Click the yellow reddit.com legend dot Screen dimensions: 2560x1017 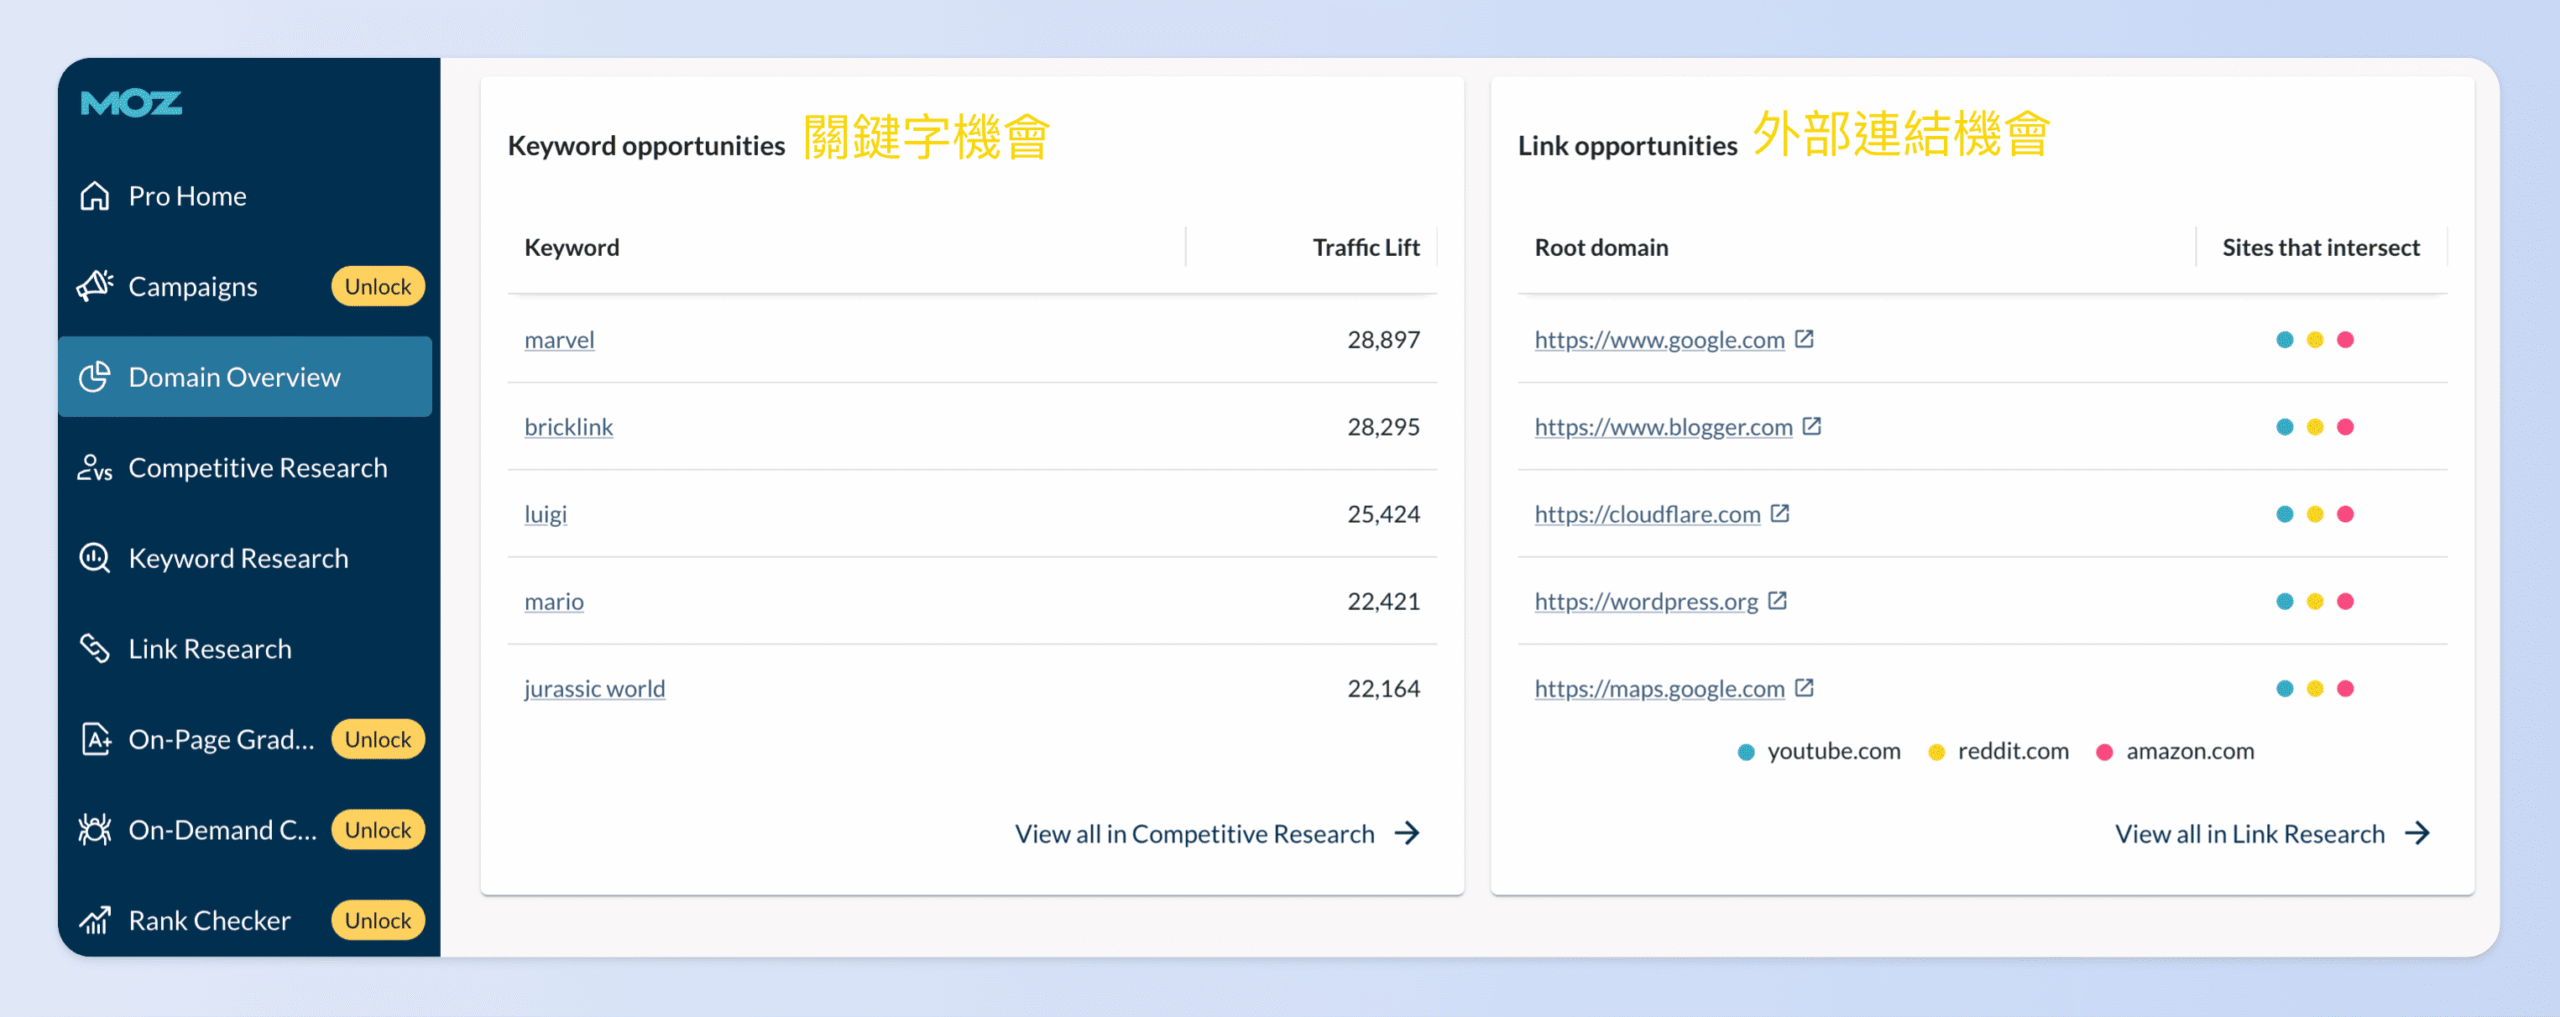1937,751
